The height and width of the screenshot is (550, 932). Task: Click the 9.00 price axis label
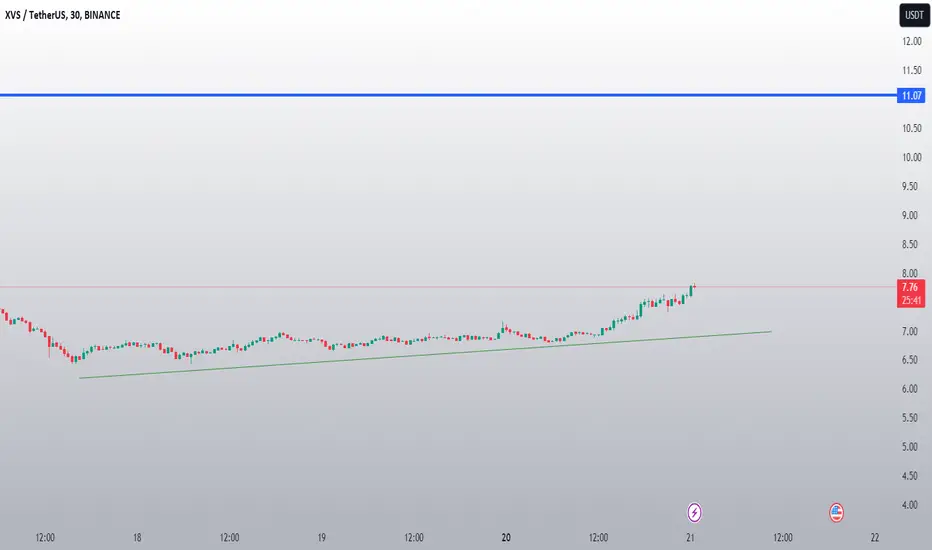[x=909, y=215]
